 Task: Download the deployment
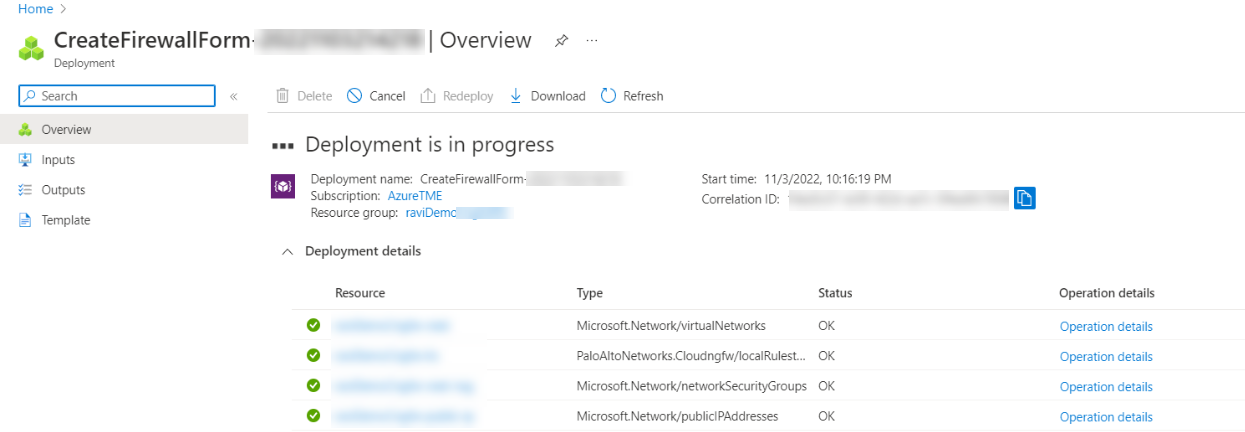[547, 96]
